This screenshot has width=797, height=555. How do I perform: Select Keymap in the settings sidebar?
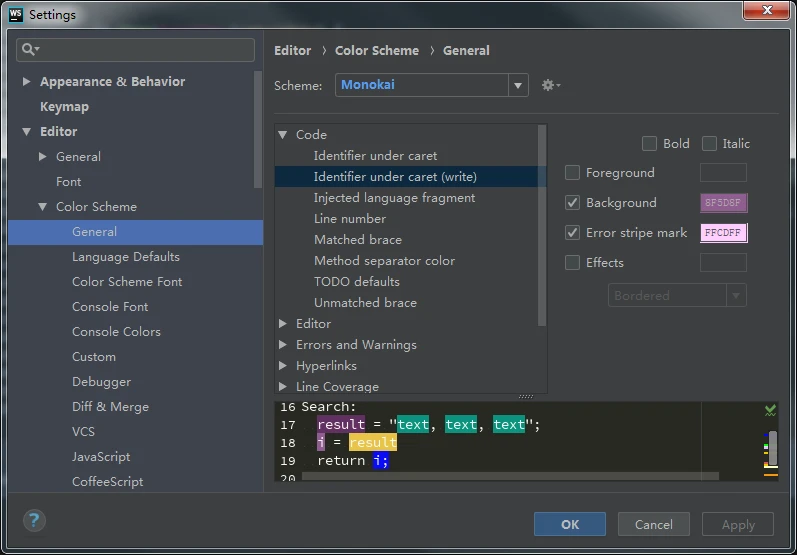click(64, 107)
